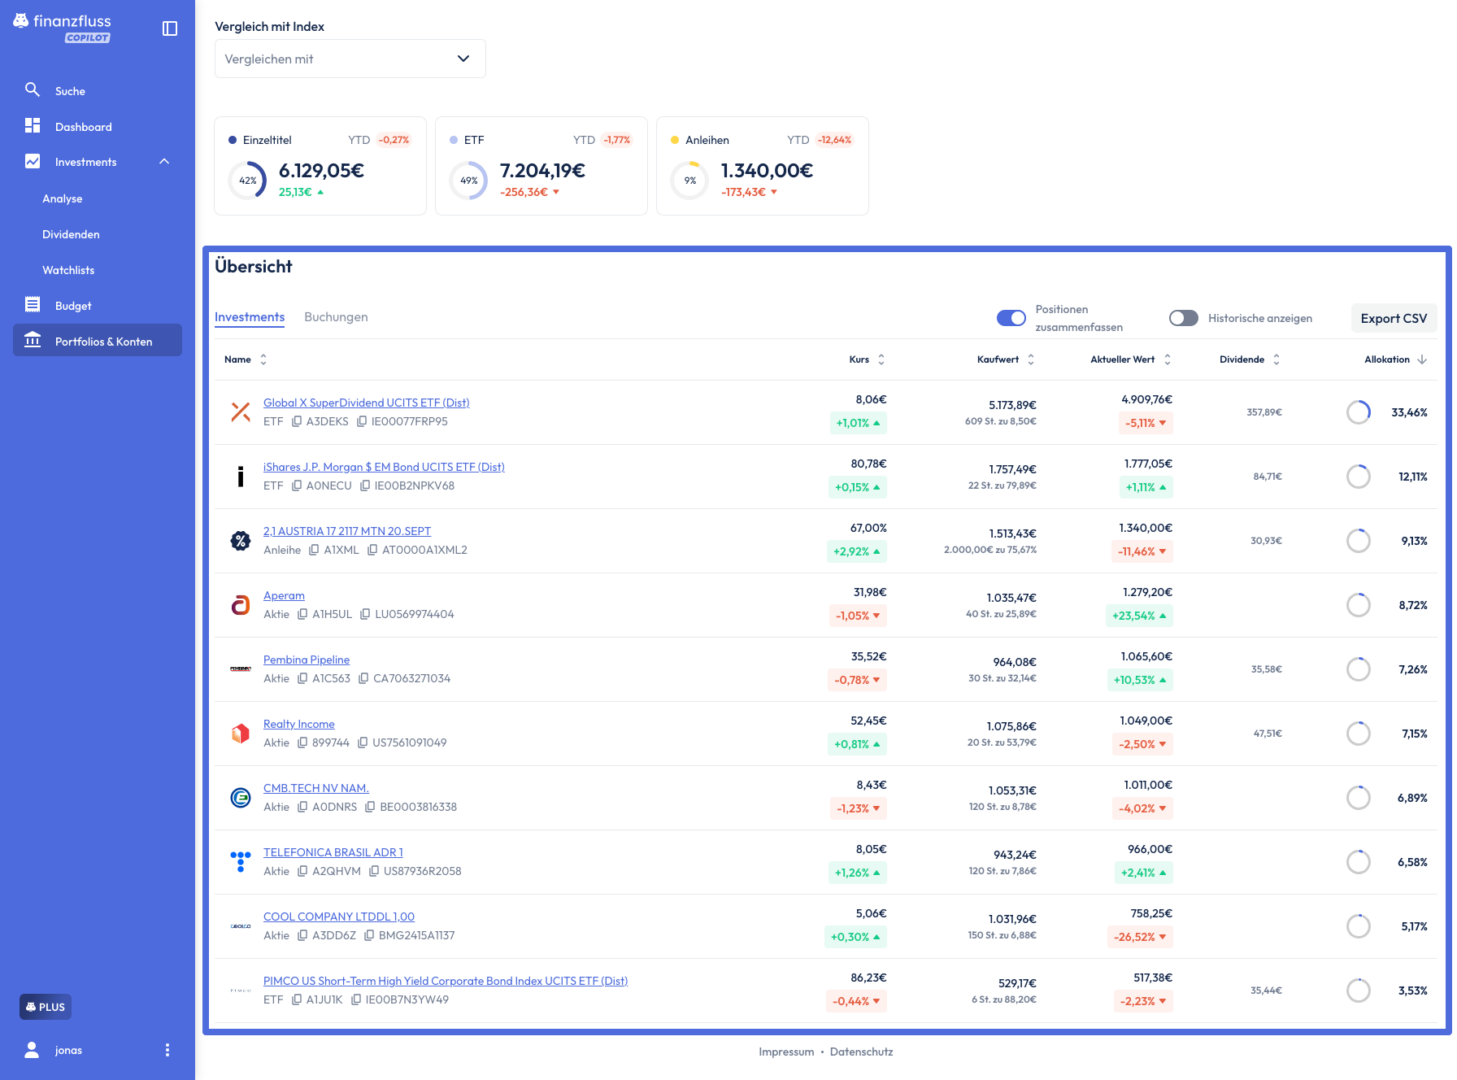
Task: Click COOL COMPANY -26,52% value badge
Action: pos(1140,937)
